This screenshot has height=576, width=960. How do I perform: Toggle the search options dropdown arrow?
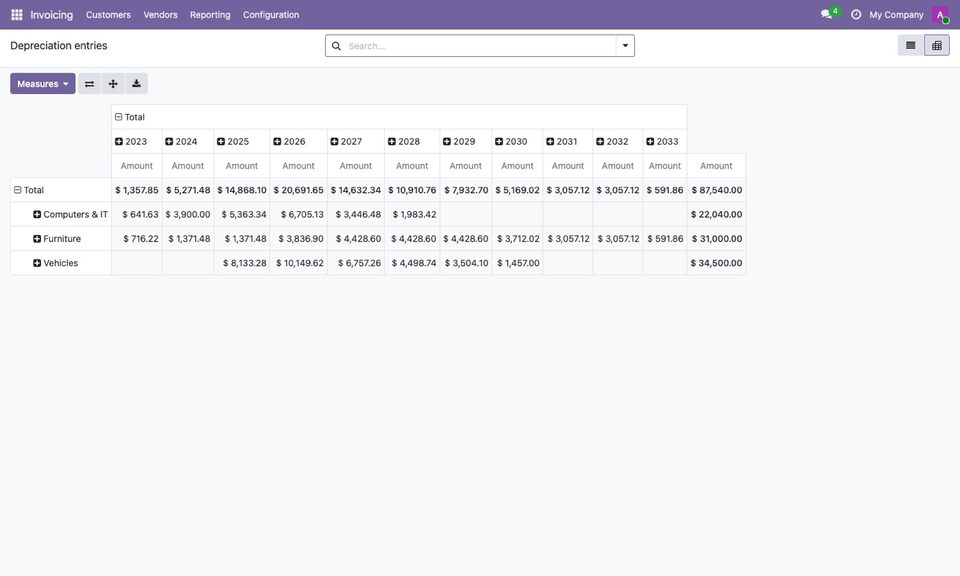(x=625, y=46)
